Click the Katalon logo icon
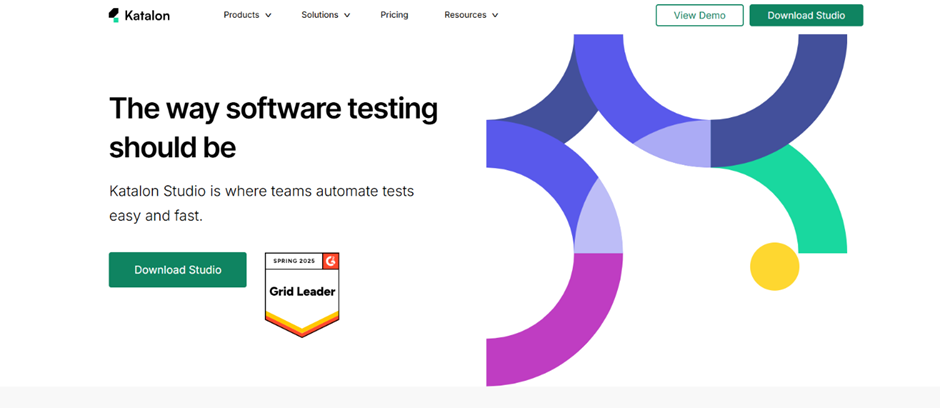 (114, 16)
